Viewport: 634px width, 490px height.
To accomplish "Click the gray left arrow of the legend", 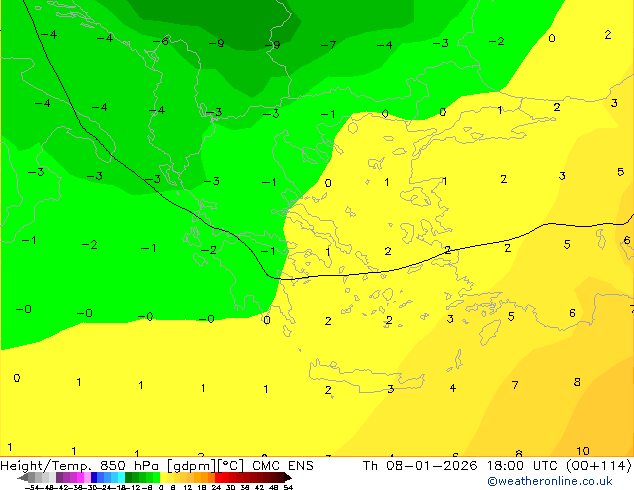I will click(x=23, y=477).
